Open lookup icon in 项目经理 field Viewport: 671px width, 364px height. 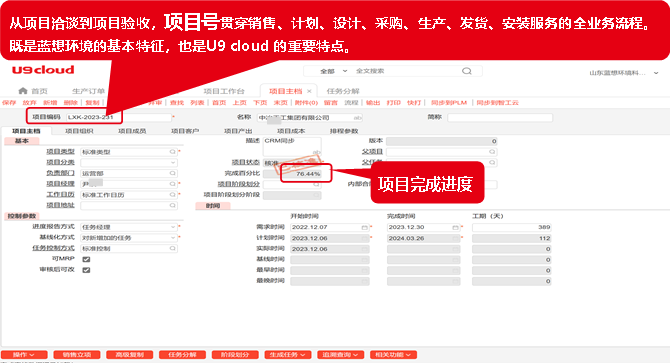(x=172, y=184)
